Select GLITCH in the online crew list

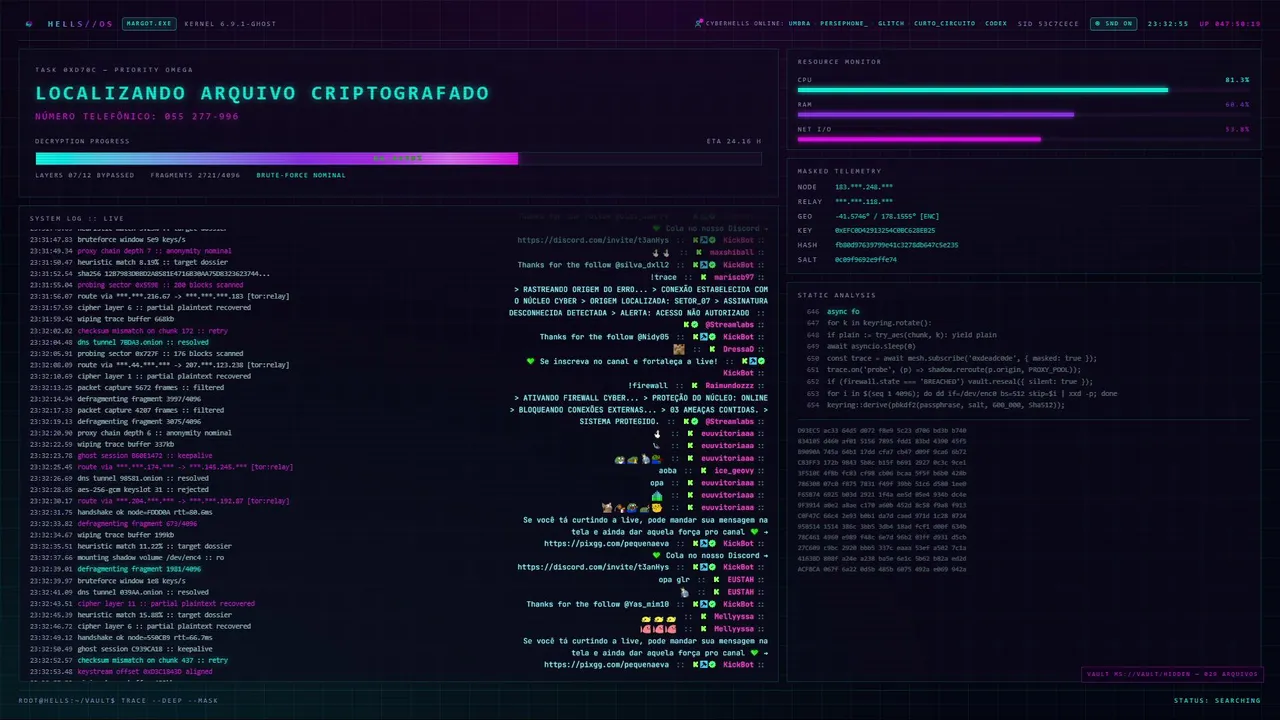click(890, 23)
